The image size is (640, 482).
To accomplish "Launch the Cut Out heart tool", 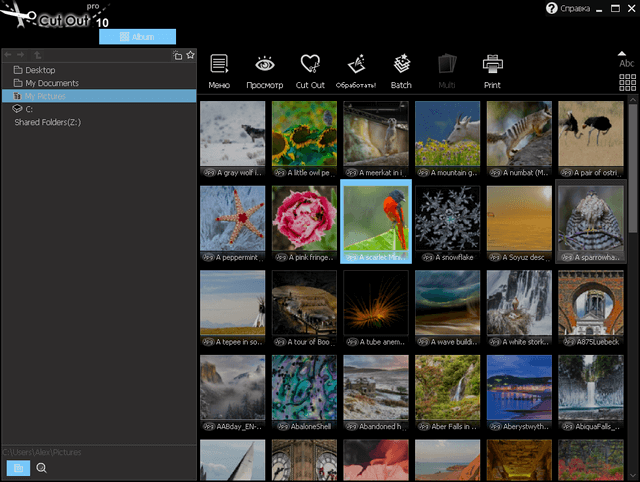I will [x=311, y=69].
